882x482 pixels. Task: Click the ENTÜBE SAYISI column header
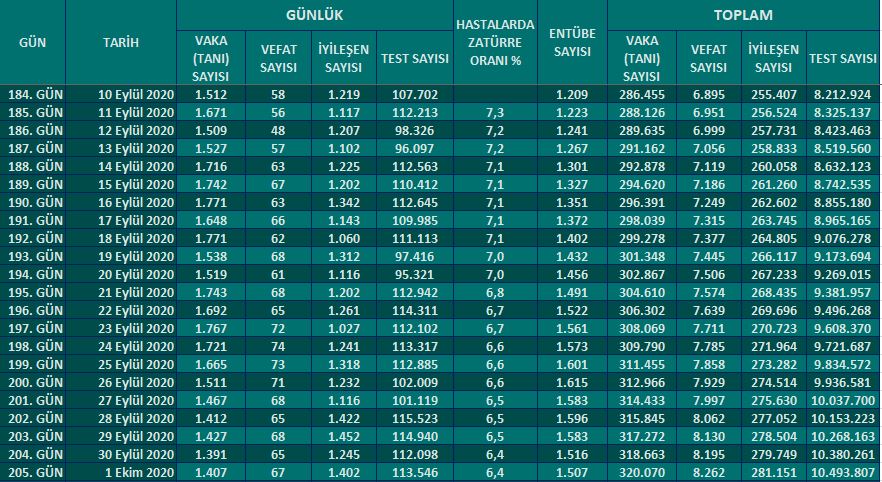pyautogui.click(x=572, y=43)
